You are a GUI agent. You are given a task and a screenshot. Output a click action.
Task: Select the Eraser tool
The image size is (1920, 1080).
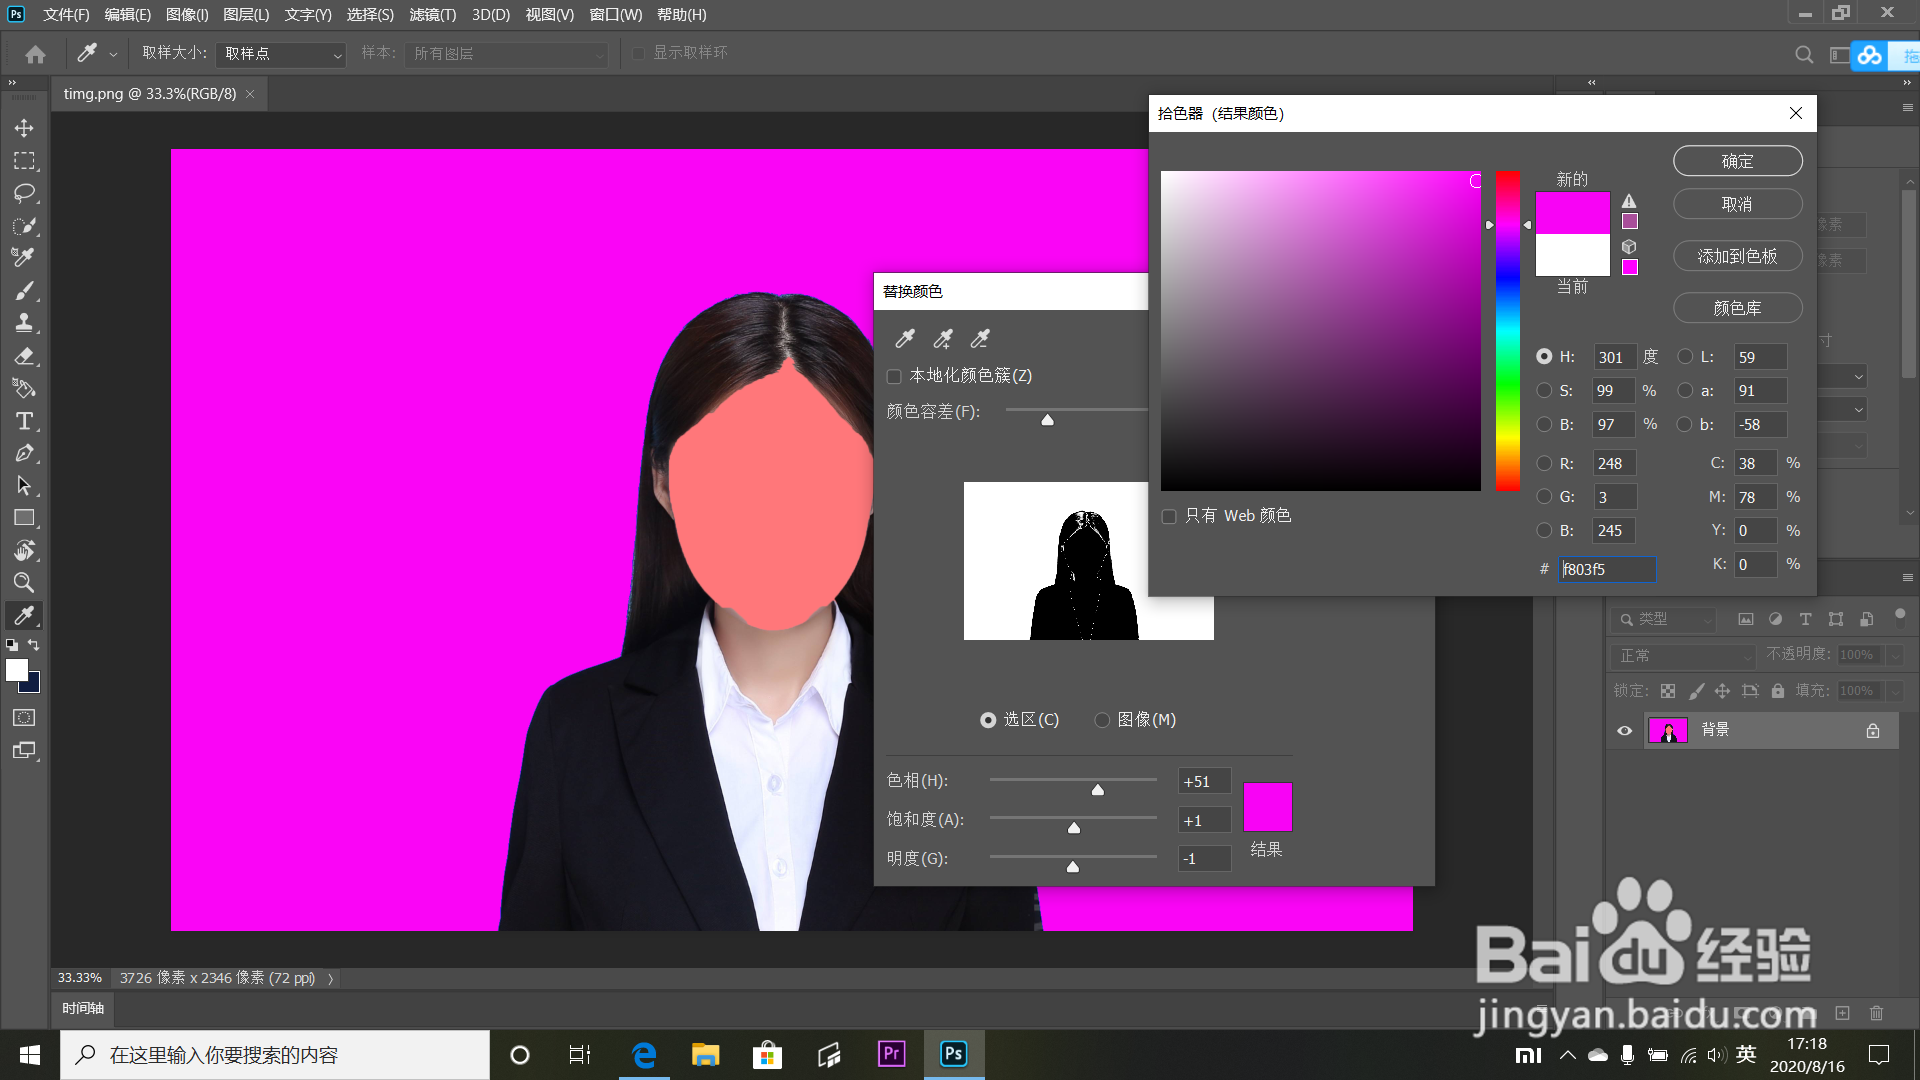24,356
